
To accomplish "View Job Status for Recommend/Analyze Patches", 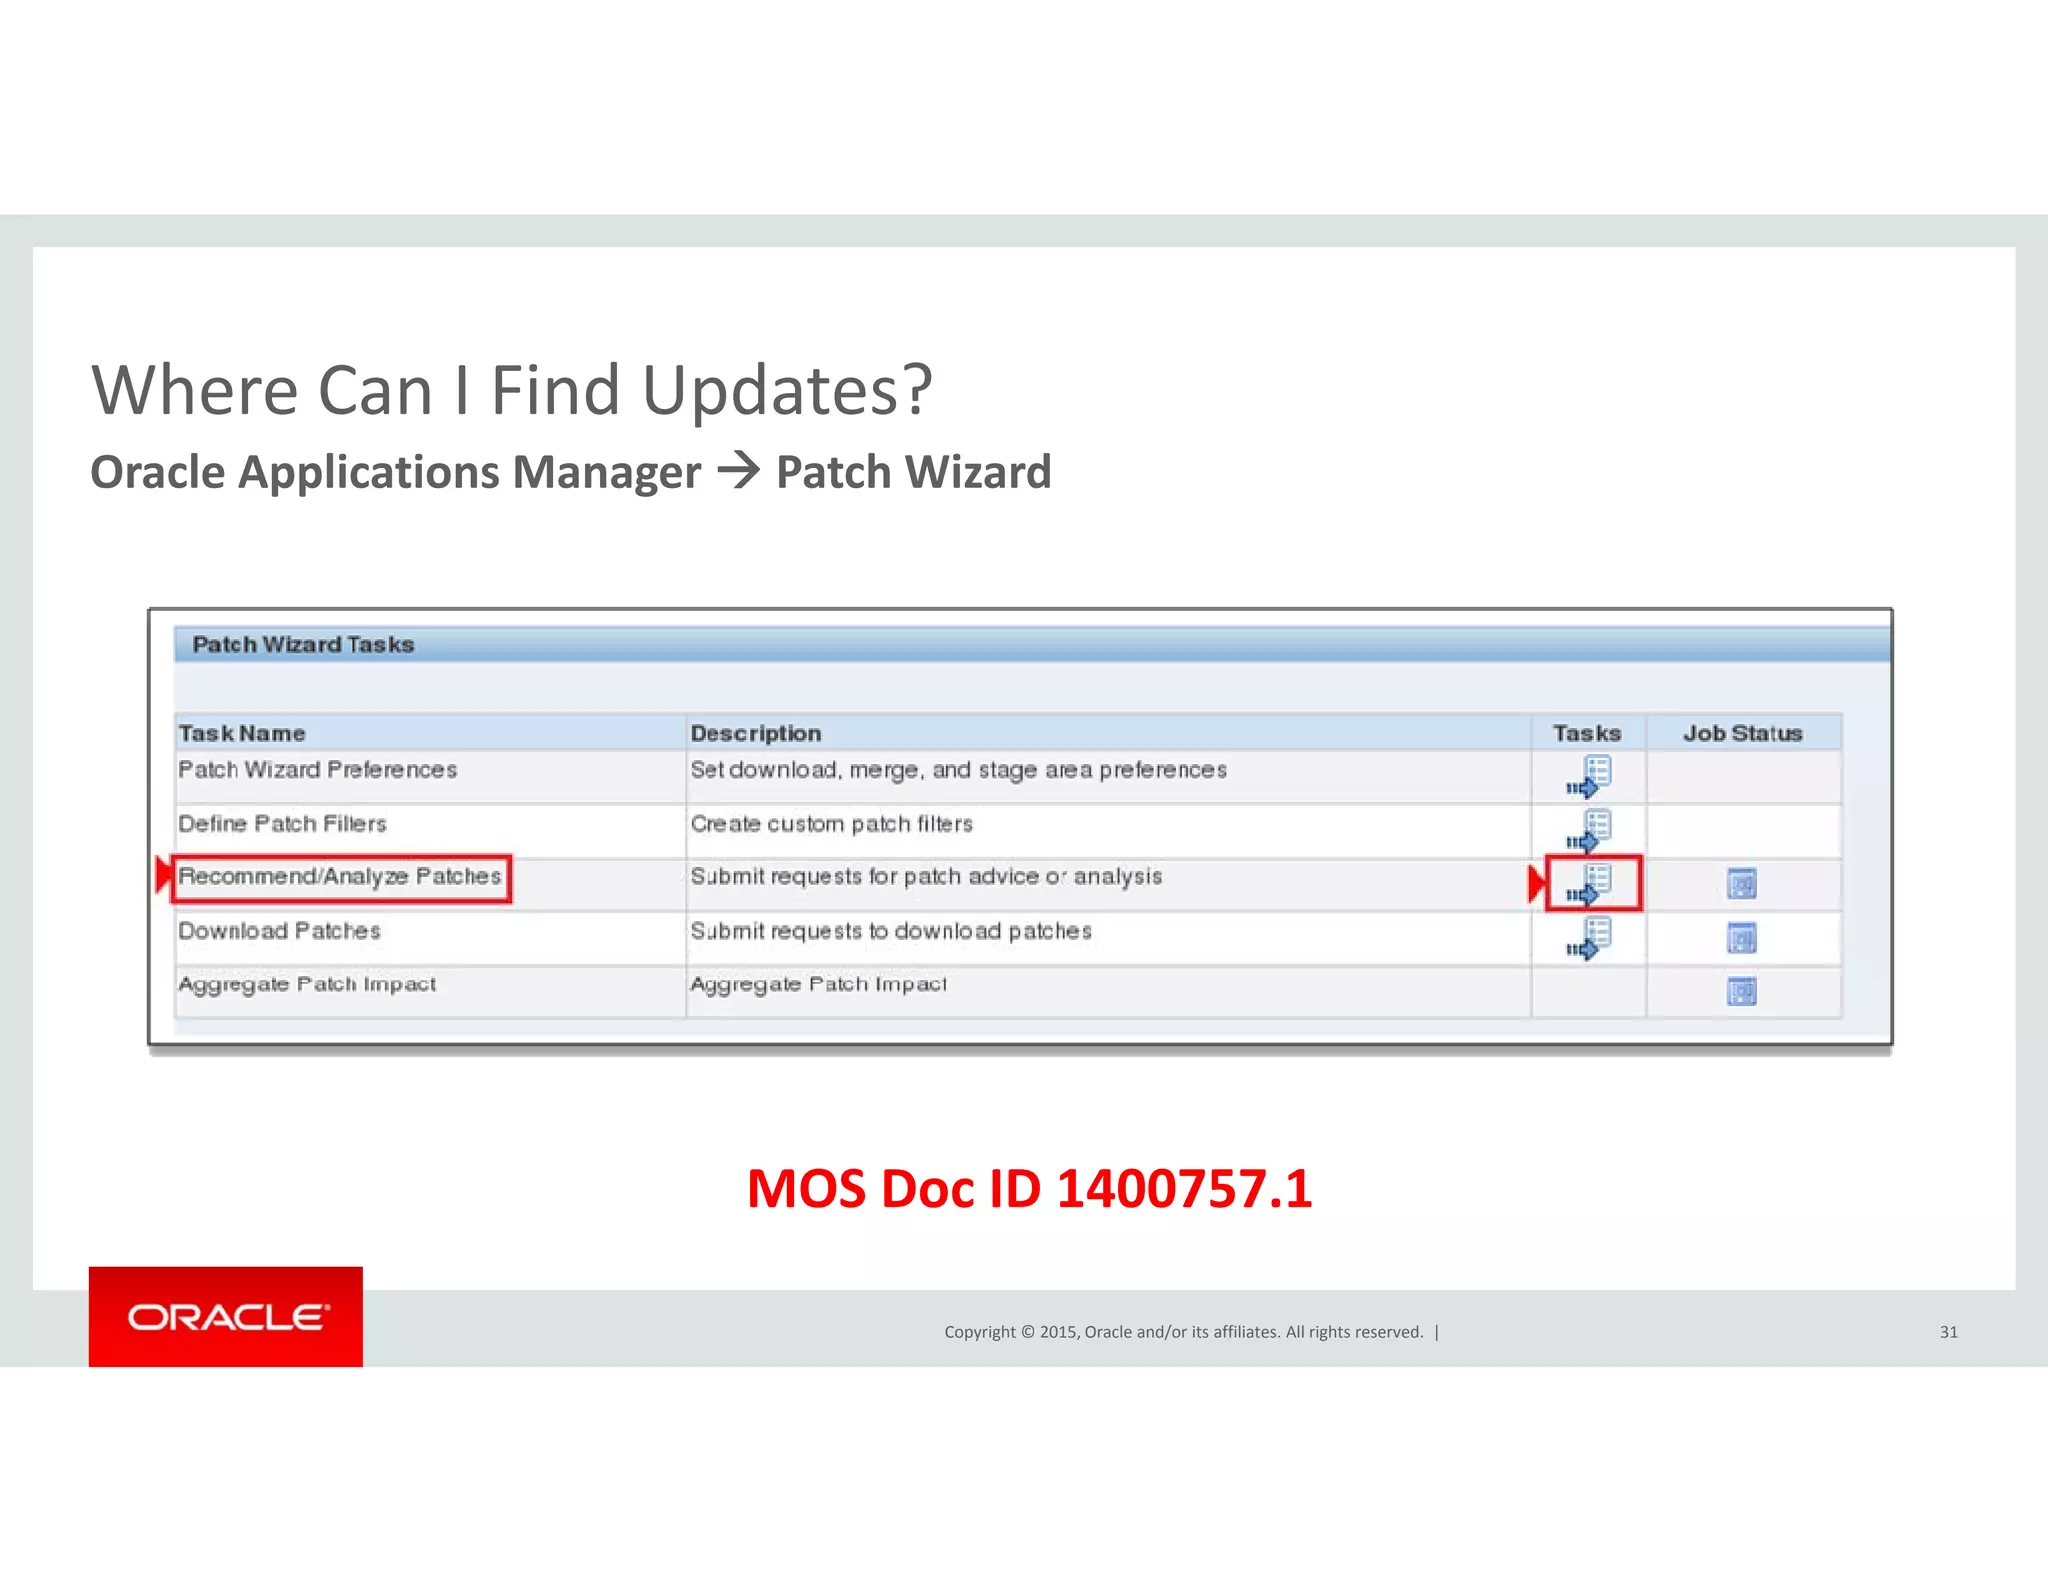I will tap(1742, 884).
